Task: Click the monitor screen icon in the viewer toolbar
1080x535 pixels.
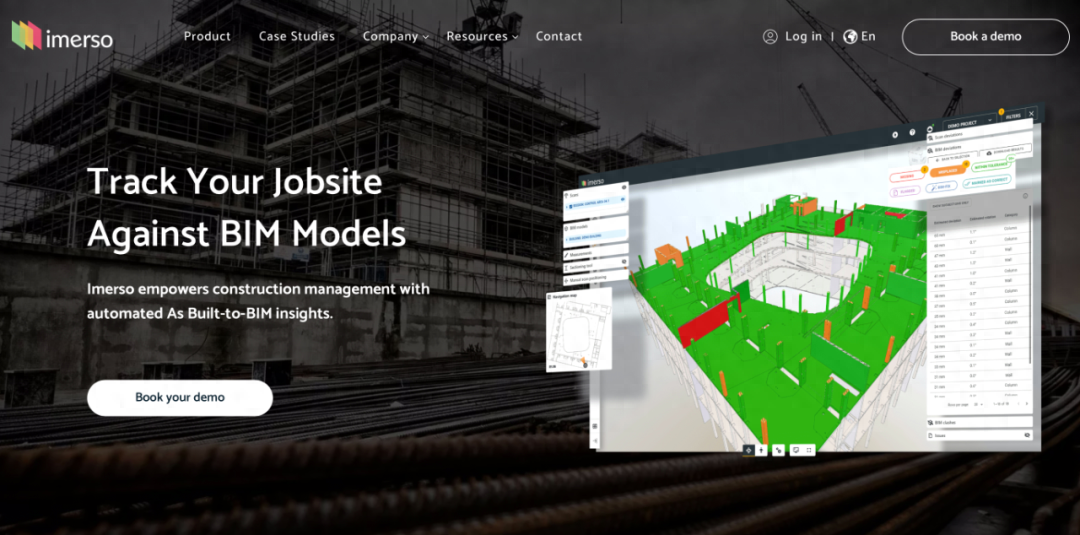Action: point(796,450)
